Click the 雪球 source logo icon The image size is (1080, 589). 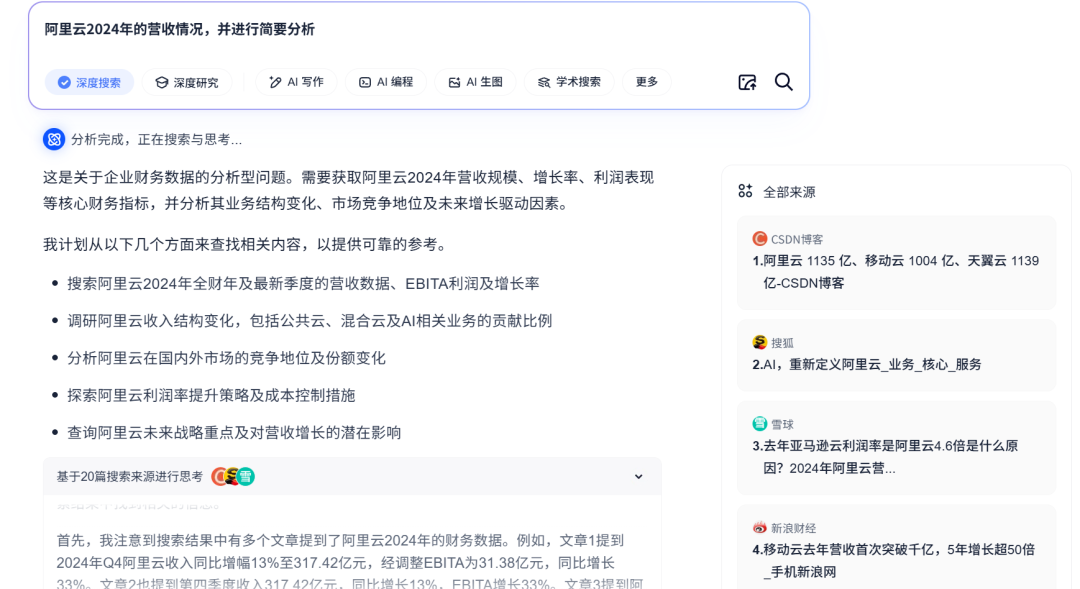pos(760,424)
